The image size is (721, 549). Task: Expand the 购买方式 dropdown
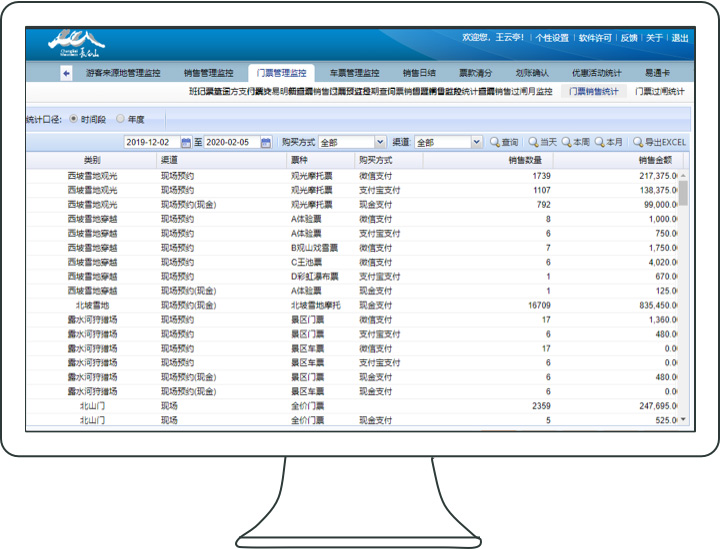coord(380,143)
